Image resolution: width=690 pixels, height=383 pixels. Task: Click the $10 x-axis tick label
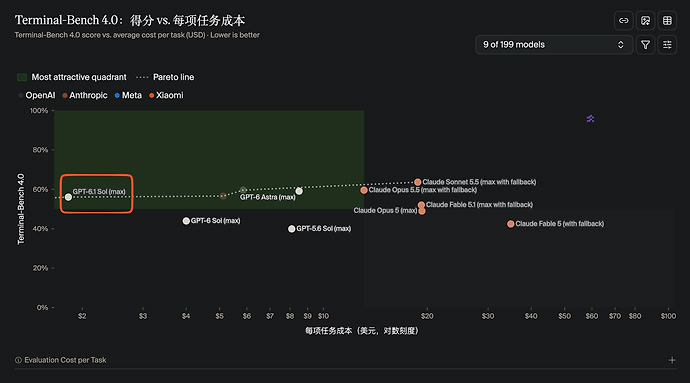pos(323,316)
